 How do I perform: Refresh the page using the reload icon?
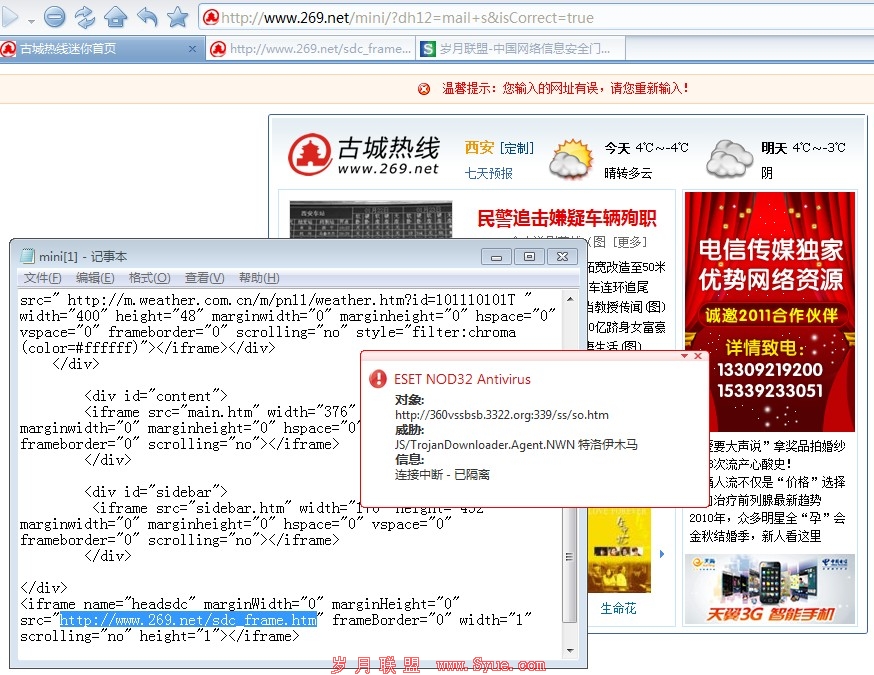(85, 17)
